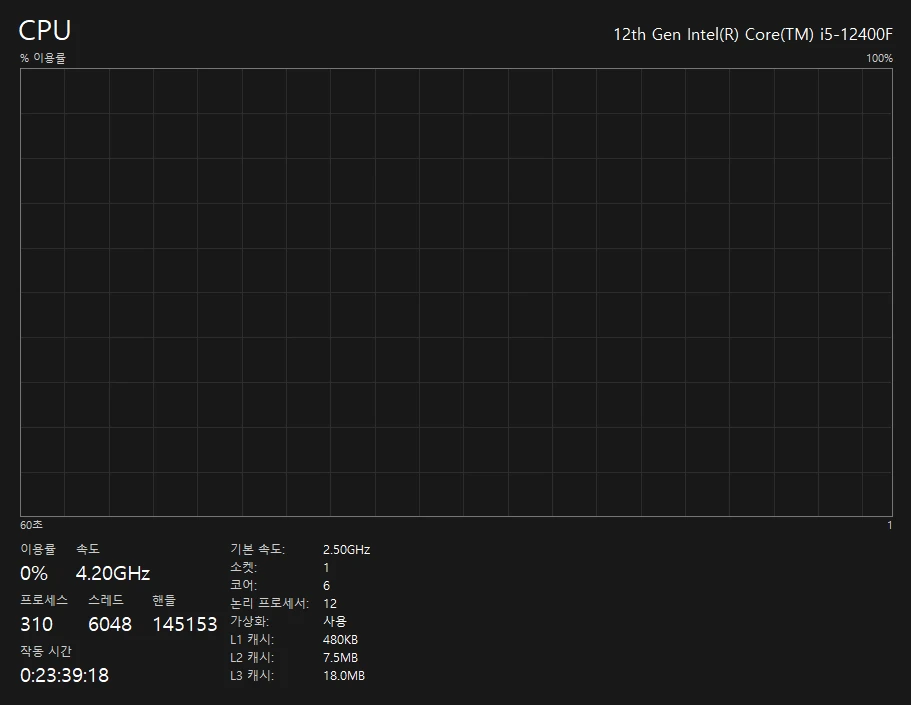Viewport: 911px width, 705px height.
Task: Click the '속도' label
Action: pyautogui.click(x=88, y=549)
